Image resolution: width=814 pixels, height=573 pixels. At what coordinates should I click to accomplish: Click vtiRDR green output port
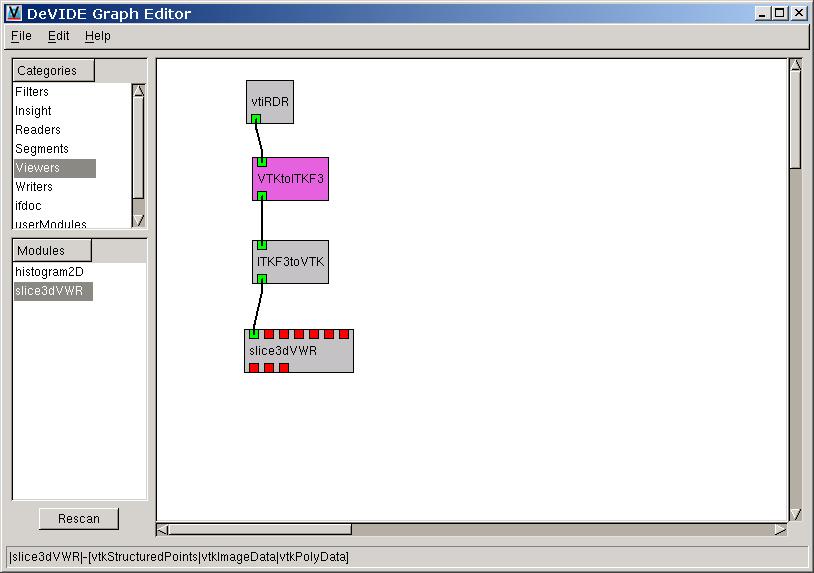(256, 119)
